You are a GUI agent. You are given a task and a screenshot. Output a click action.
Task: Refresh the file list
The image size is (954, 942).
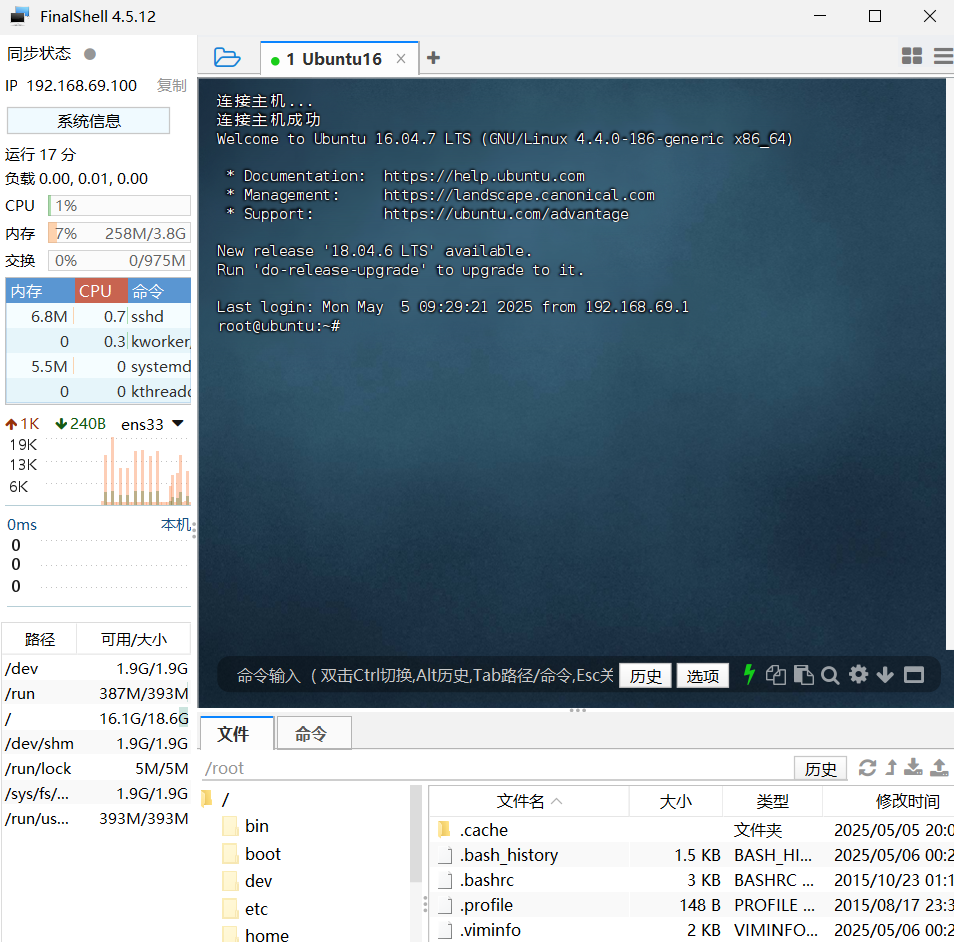tap(868, 768)
